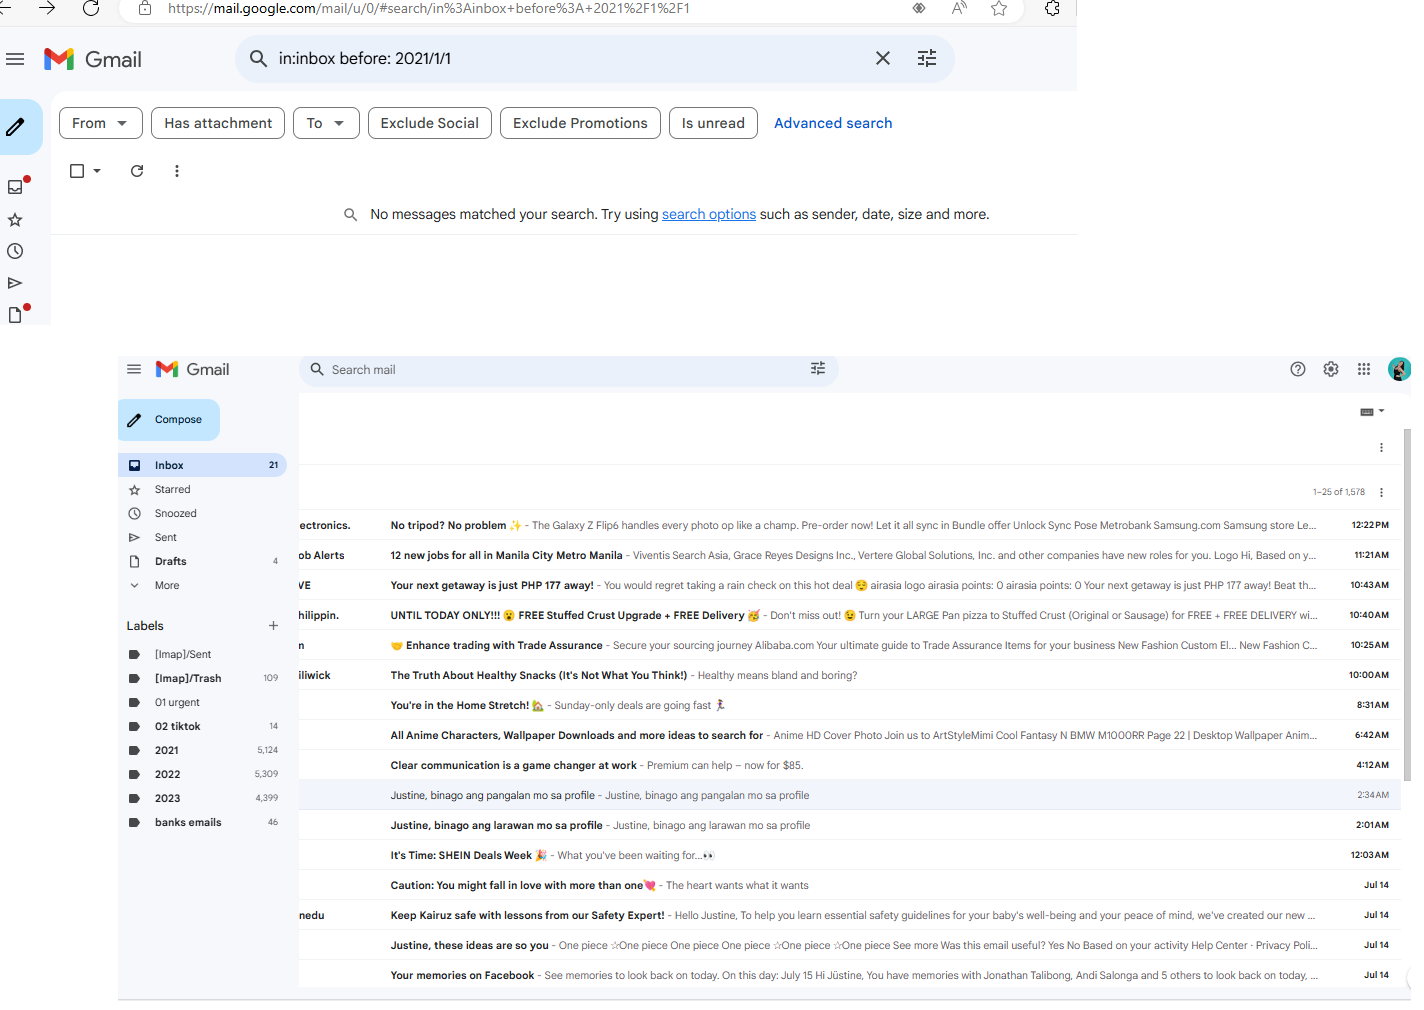Click search magnifier in 'Search mail' bar
This screenshot has width=1424, height=1010.
pos(317,369)
